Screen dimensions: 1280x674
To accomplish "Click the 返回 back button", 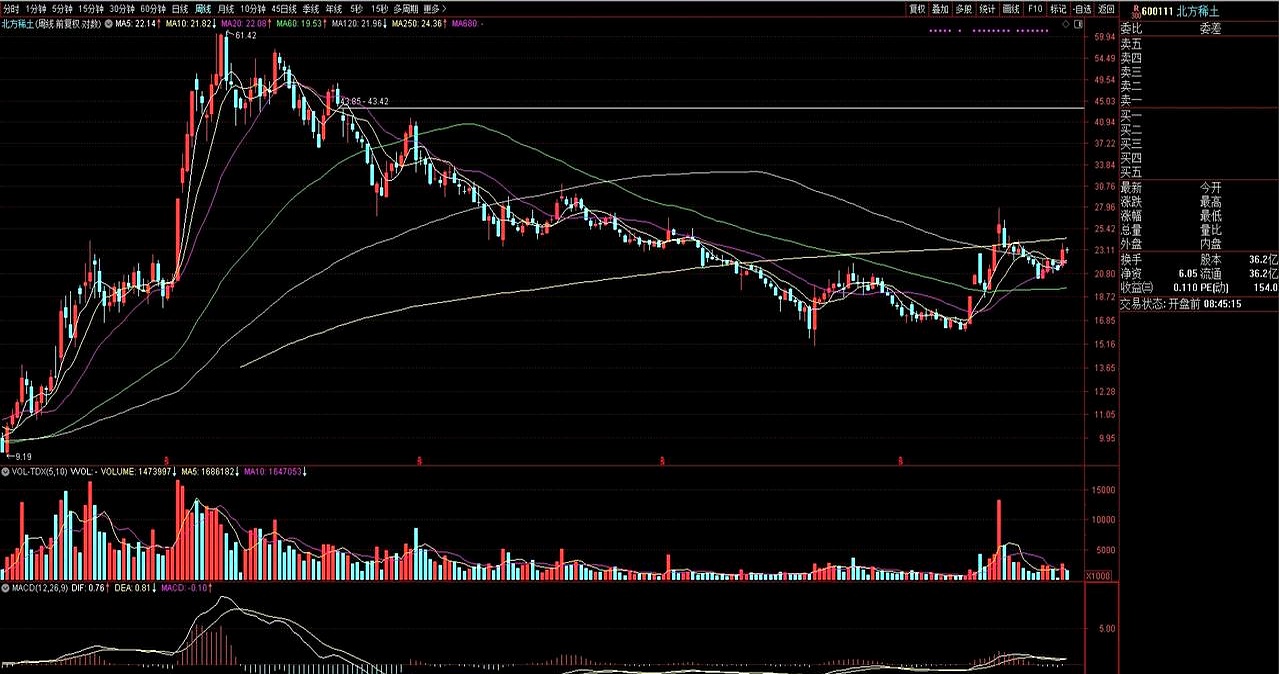I will pyautogui.click(x=1106, y=8).
